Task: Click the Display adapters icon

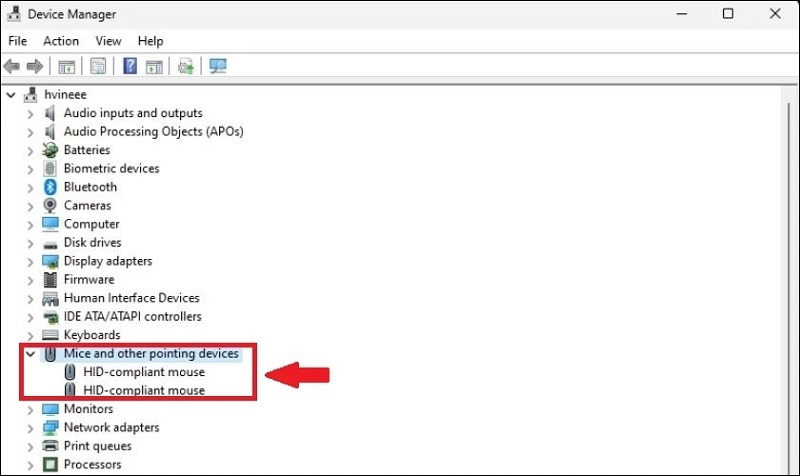Action: click(x=50, y=261)
